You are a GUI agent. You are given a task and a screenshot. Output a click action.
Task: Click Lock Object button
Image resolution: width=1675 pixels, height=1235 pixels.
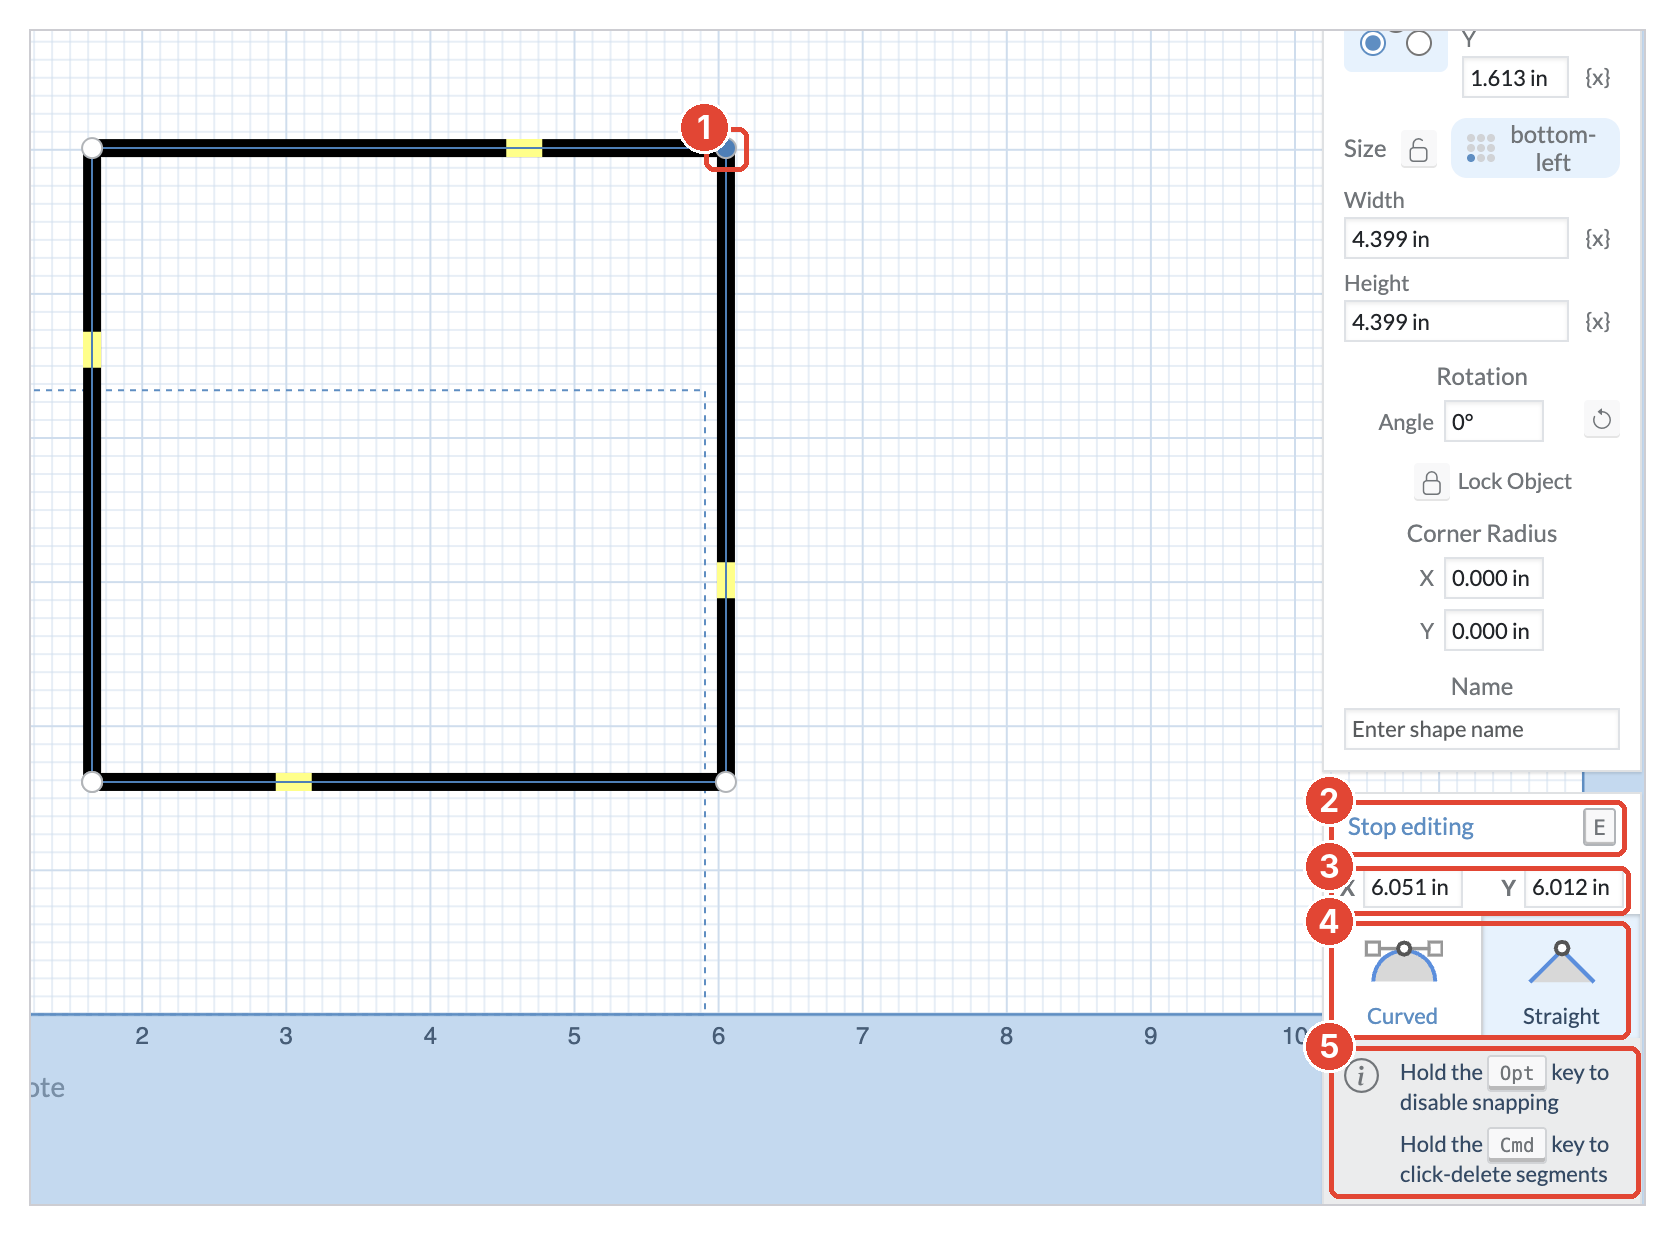1494,482
